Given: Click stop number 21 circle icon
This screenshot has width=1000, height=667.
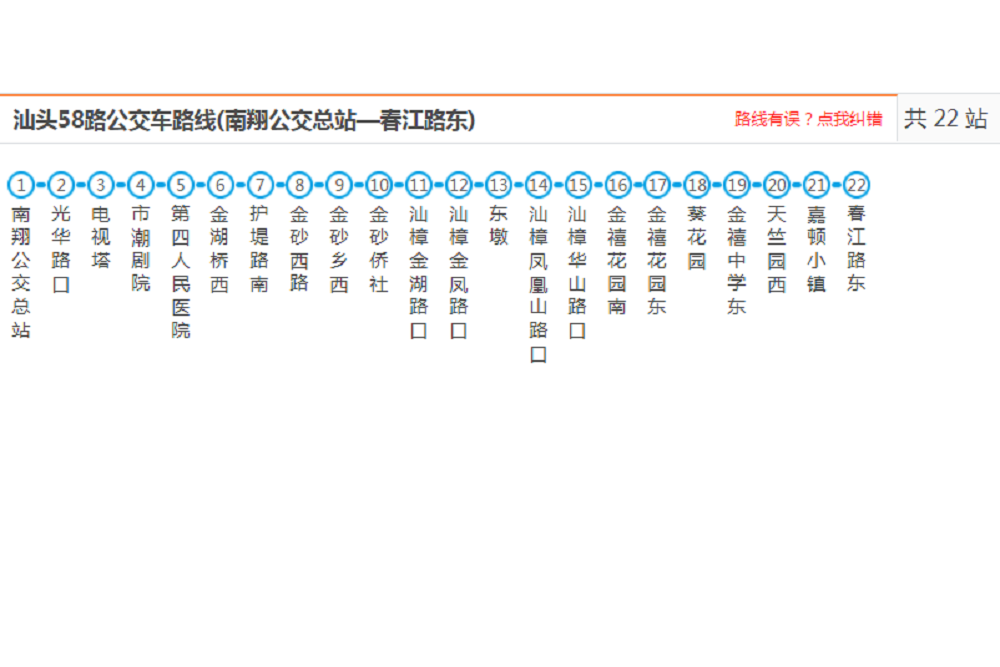Looking at the screenshot, I should [x=816, y=185].
